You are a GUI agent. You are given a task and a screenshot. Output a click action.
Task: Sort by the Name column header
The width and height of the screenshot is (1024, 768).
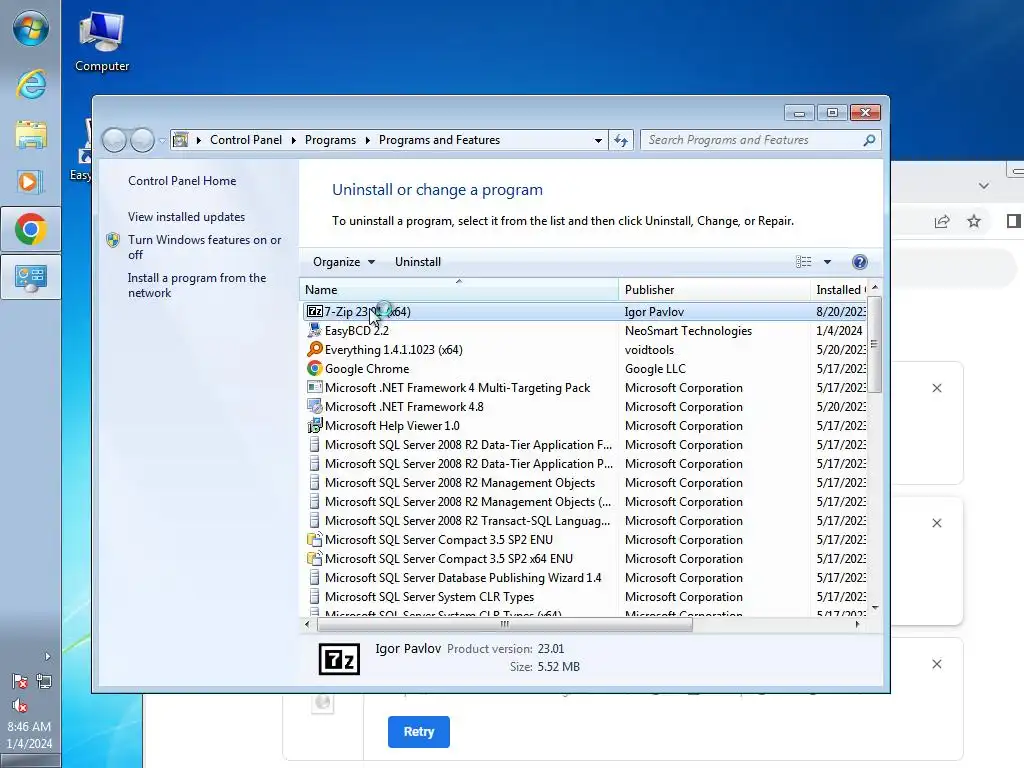pyautogui.click(x=459, y=289)
